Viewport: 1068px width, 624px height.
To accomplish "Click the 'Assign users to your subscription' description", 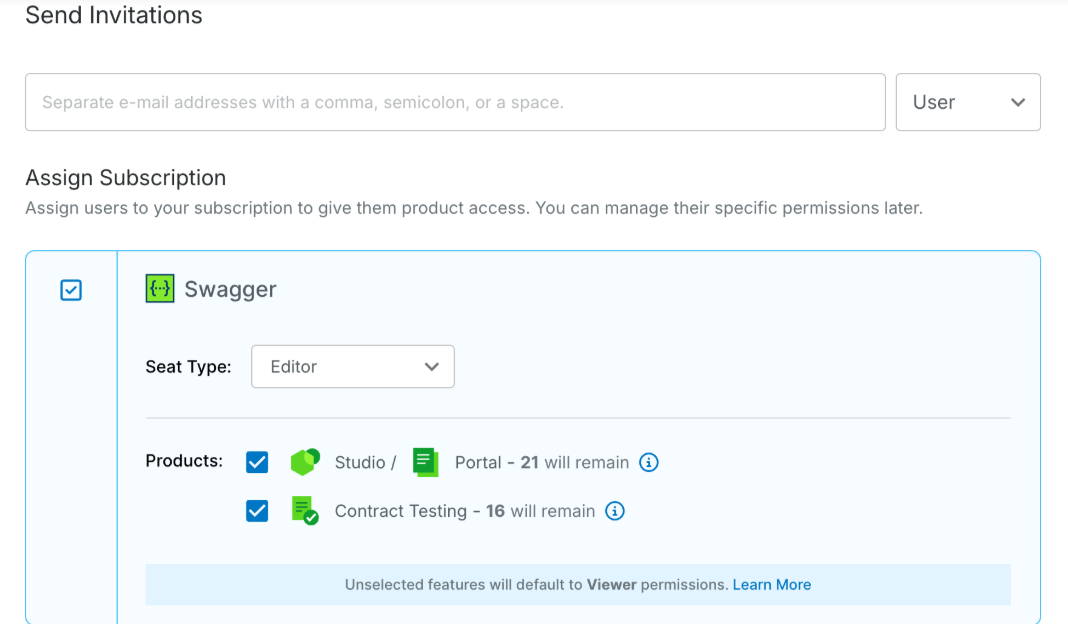I will click(x=474, y=208).
